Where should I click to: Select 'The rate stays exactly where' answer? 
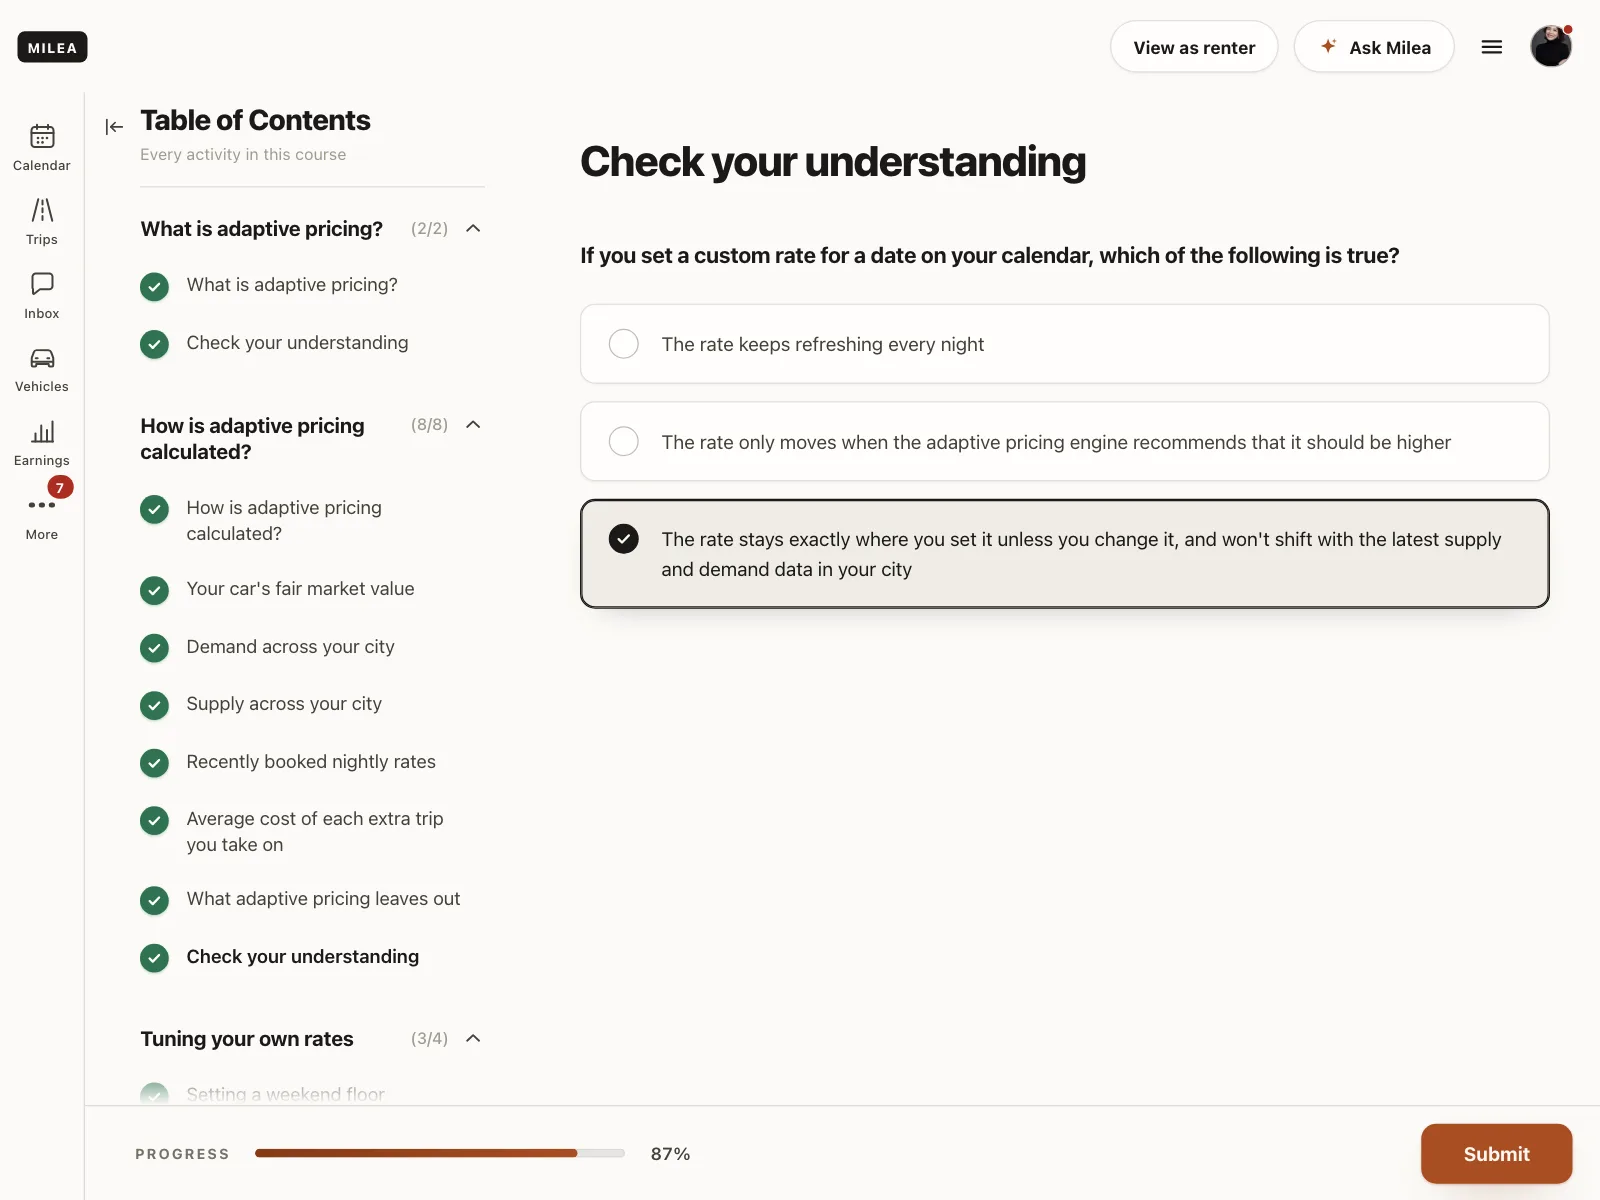1065,554
